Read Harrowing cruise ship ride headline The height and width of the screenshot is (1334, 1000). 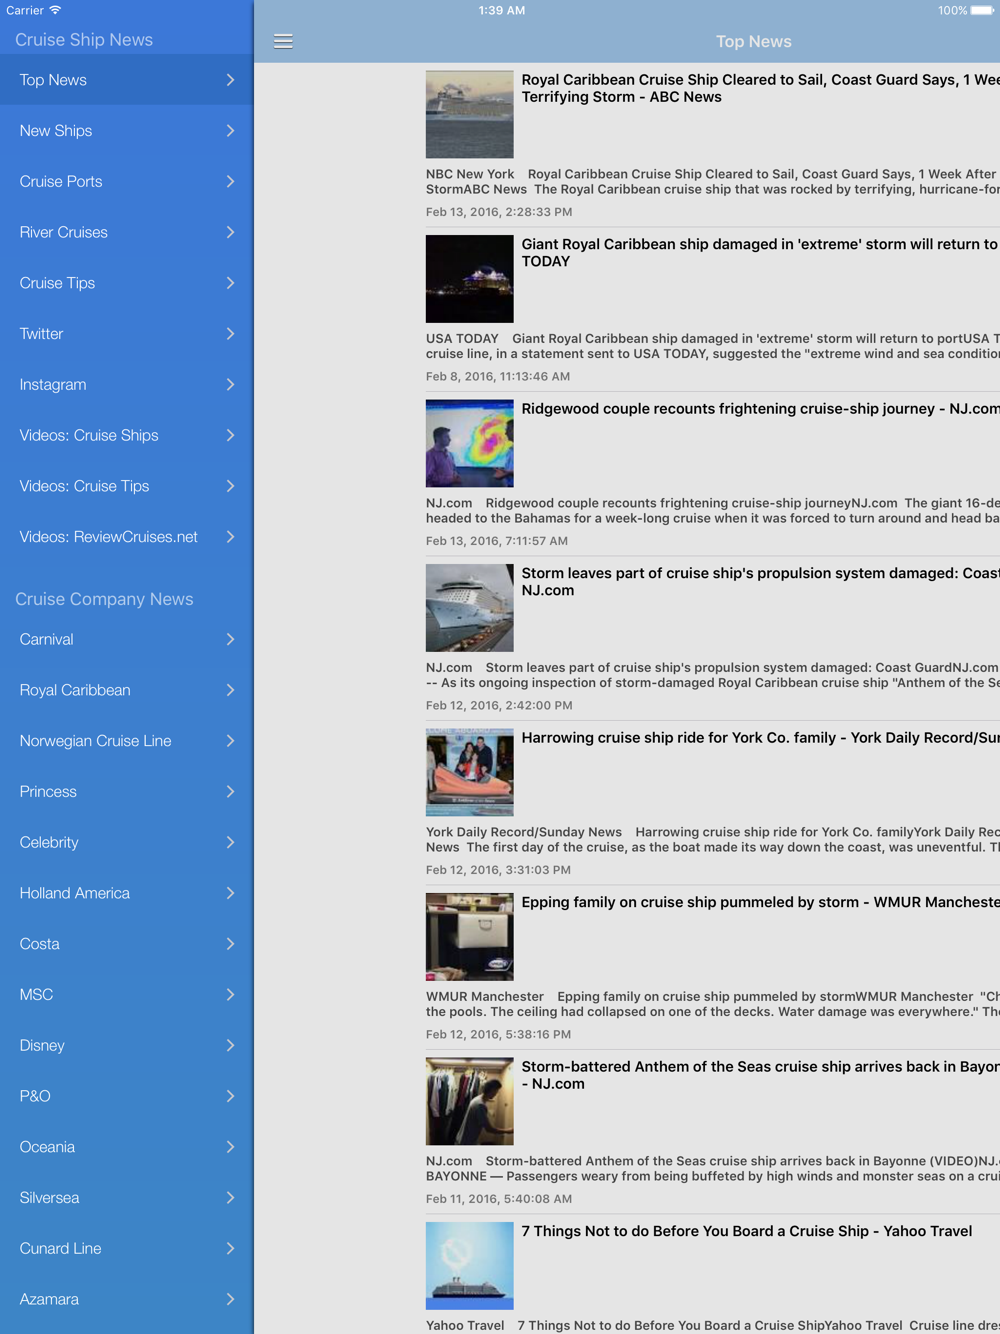[x=760, y=738]
